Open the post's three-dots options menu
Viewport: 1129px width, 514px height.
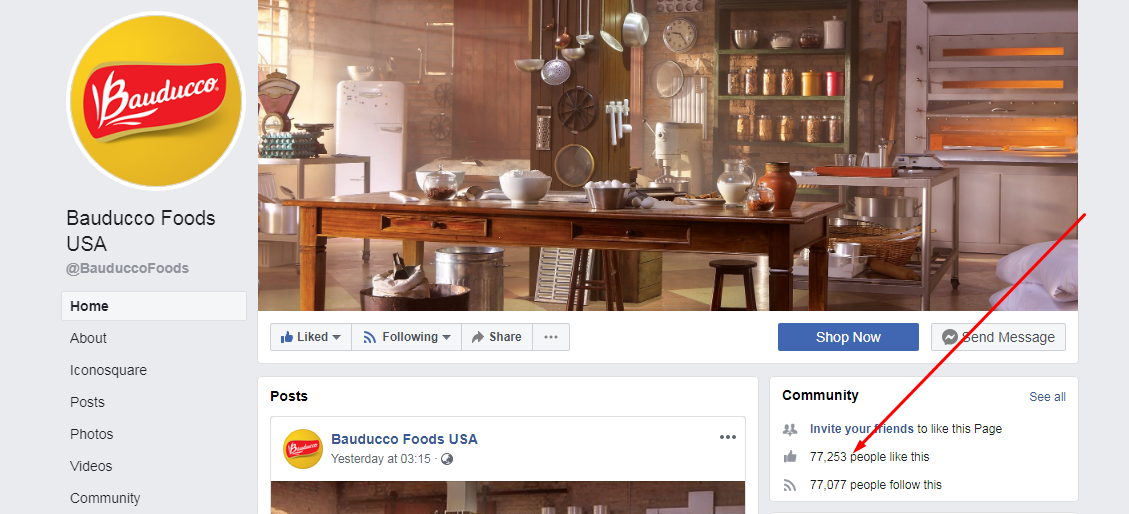coord(728,437)
